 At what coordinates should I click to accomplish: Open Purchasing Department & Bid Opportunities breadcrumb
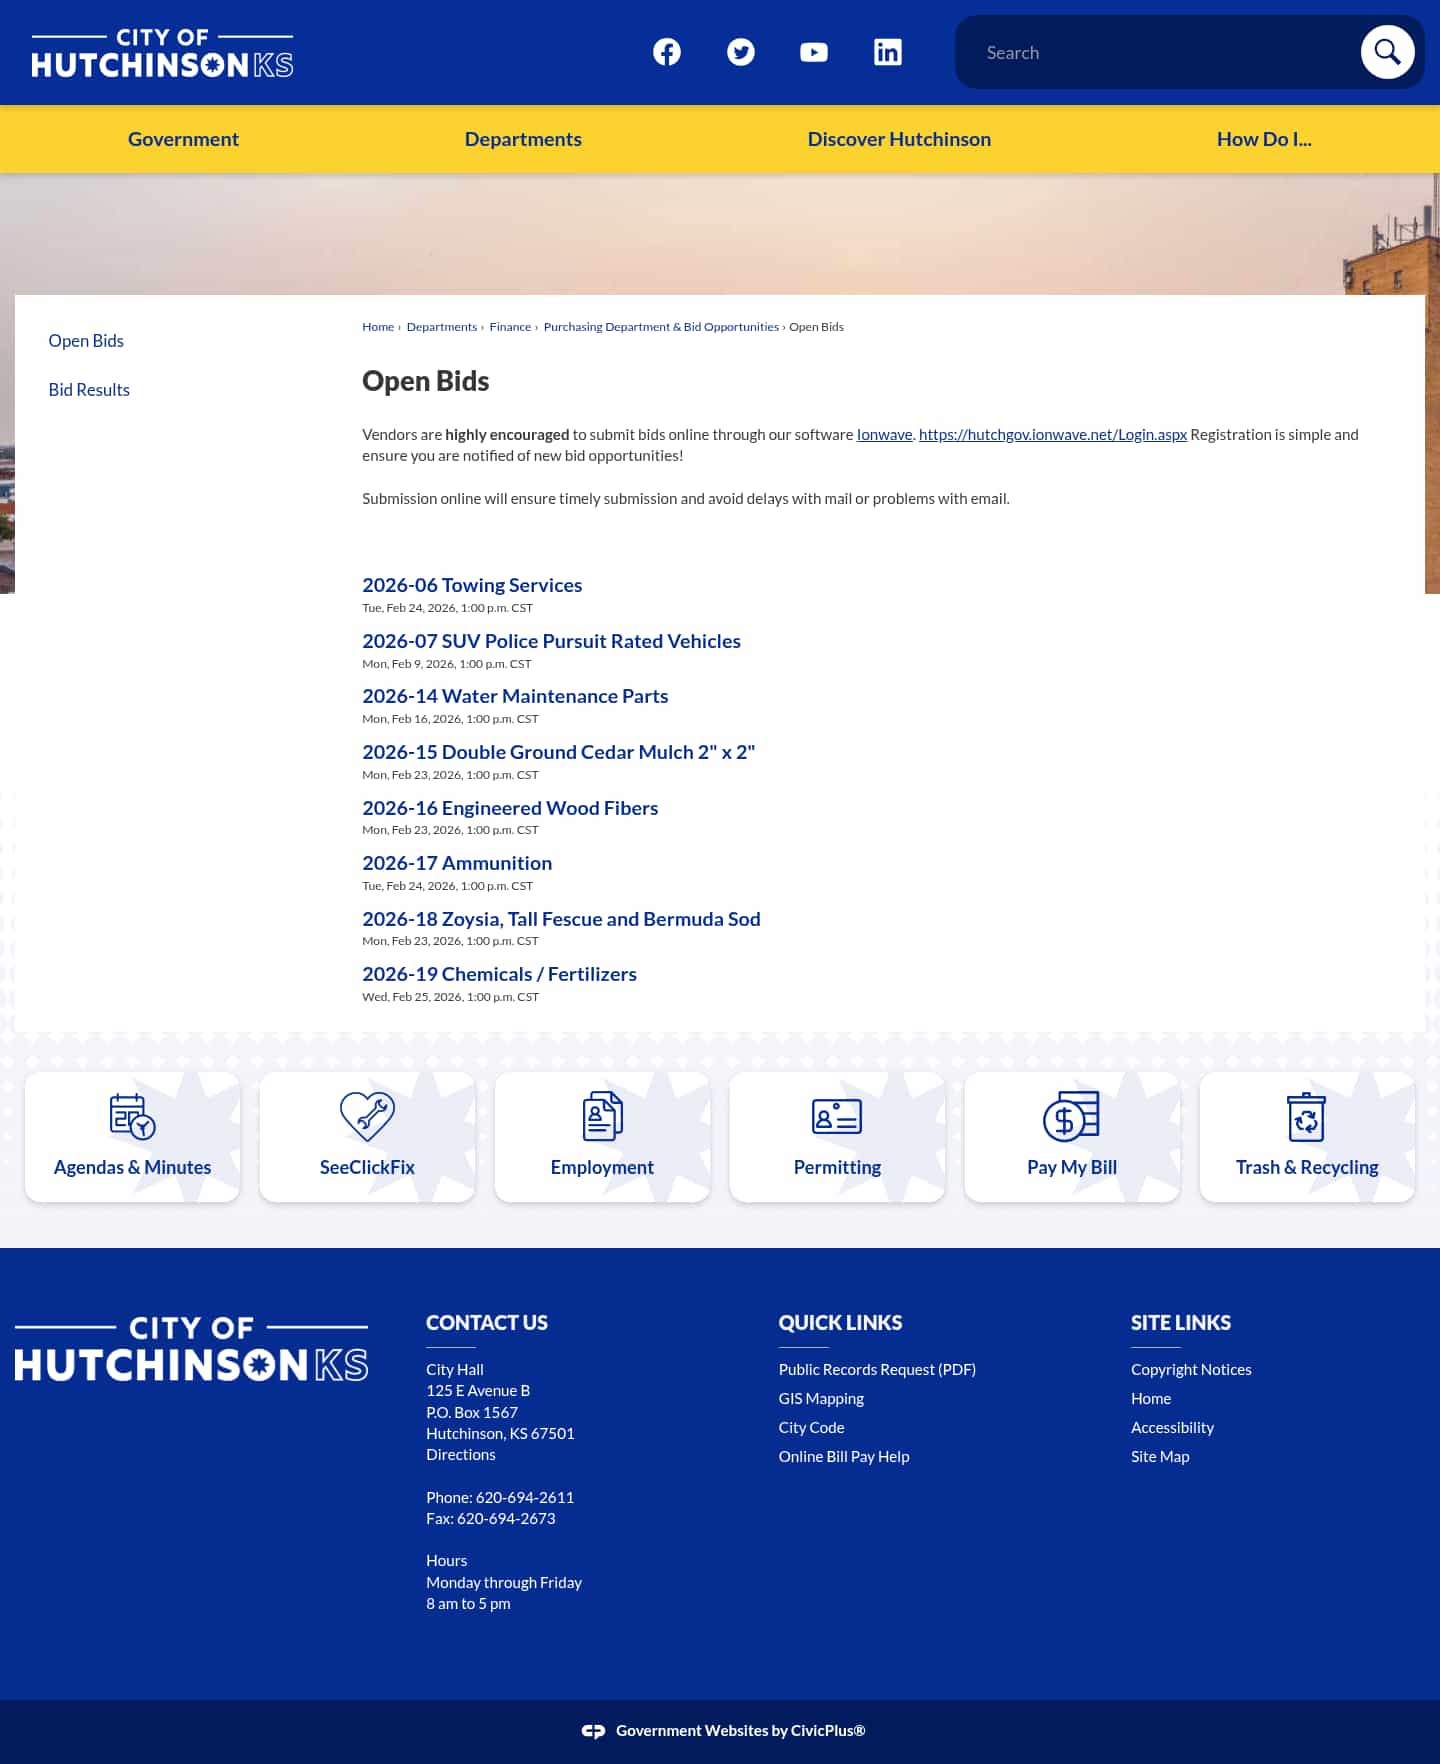tap(661, 327)
